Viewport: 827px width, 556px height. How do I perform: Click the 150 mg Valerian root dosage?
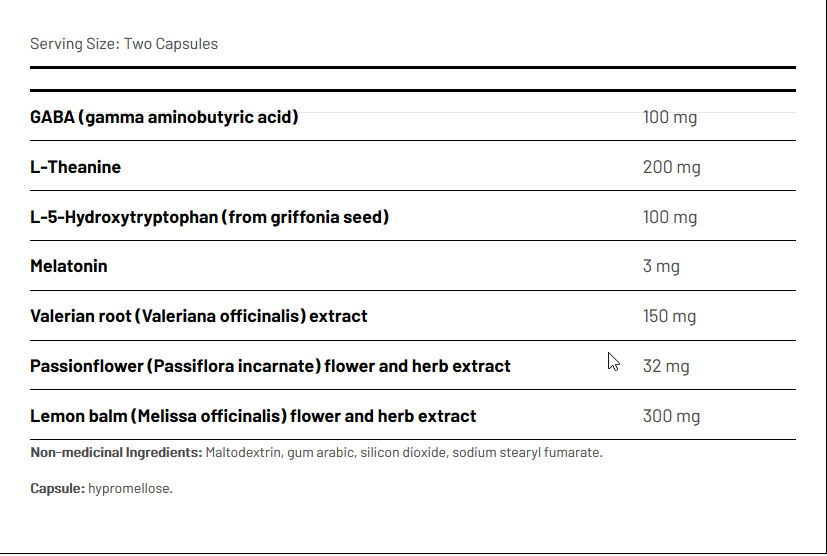(x=669, y=316)
